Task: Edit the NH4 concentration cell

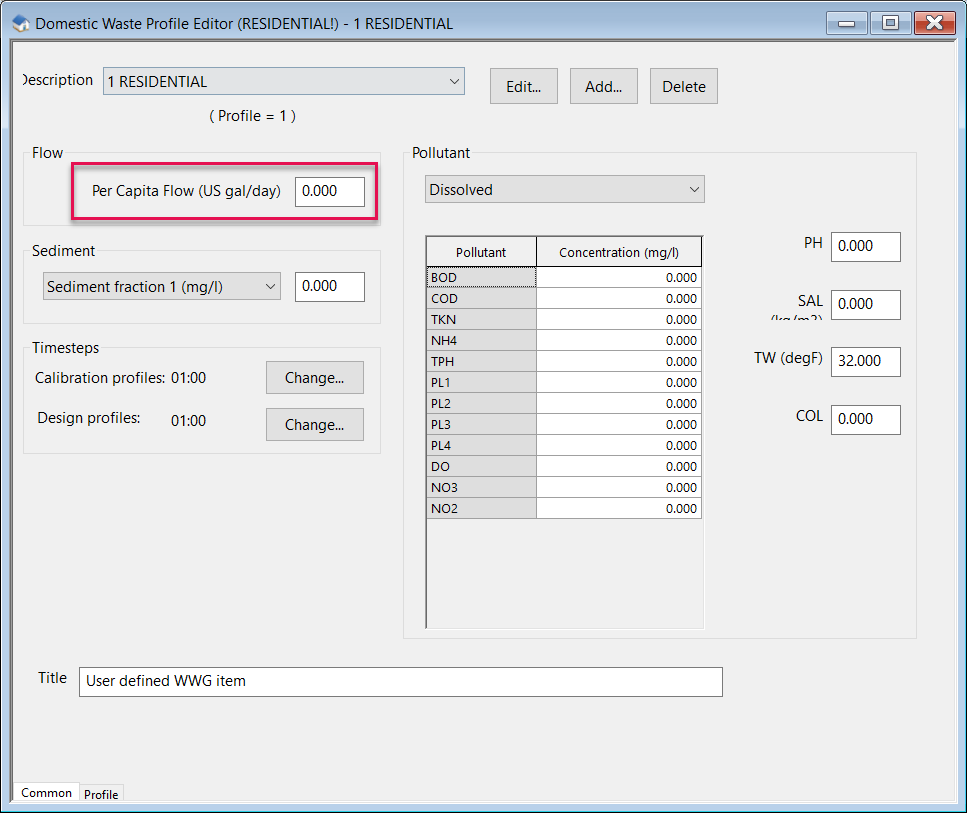Action: (619, 340)
